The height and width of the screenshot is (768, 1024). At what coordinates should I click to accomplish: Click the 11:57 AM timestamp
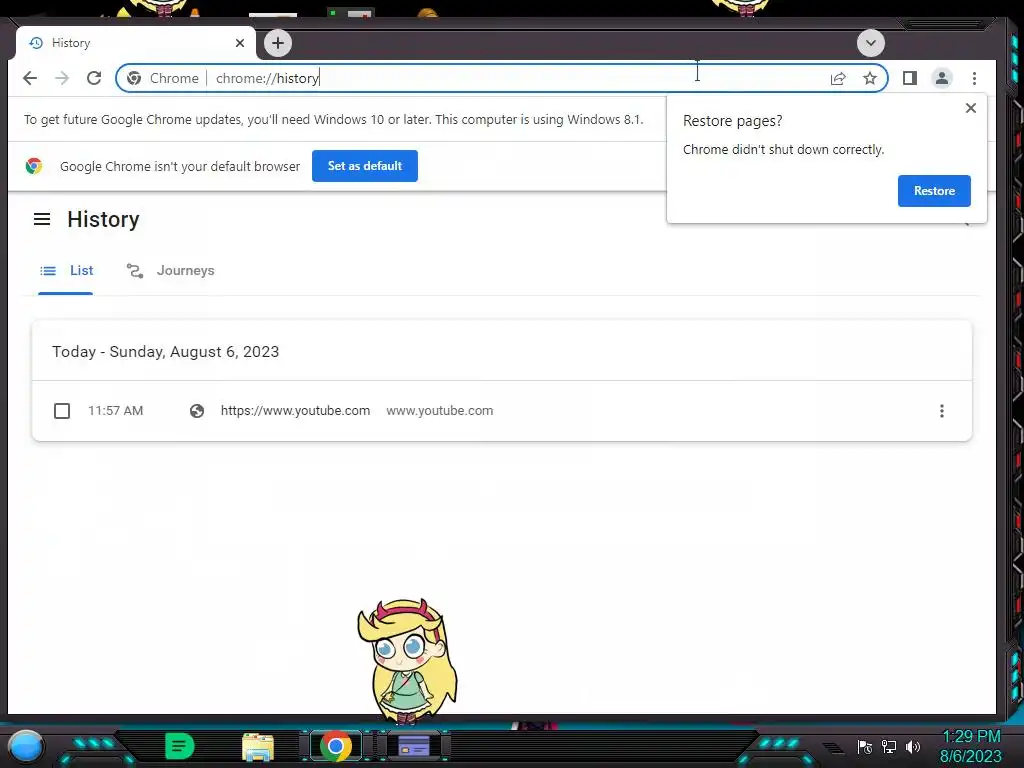[x=116, y=411]
